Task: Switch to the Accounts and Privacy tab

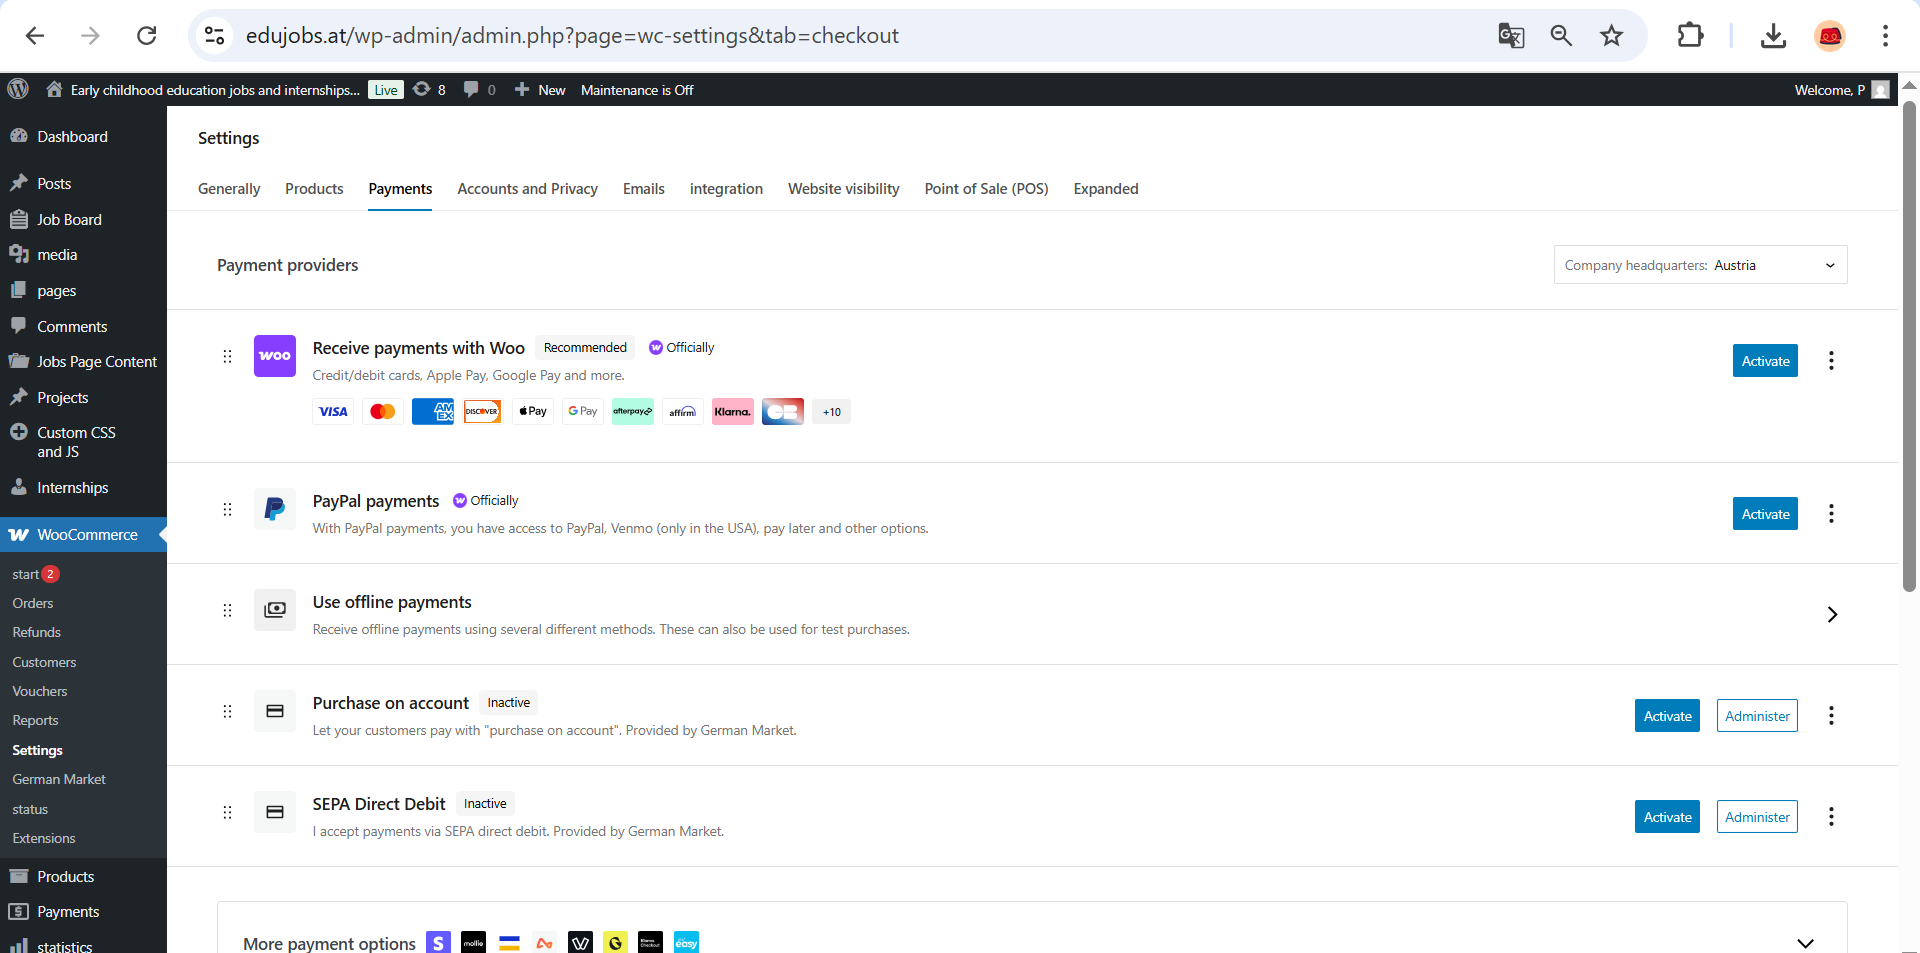Action: point(527,189)
